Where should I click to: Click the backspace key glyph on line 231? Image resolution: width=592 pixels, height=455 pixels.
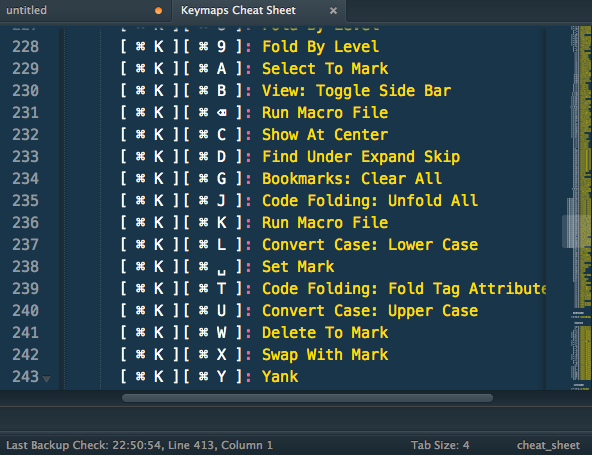click(222, 113)
